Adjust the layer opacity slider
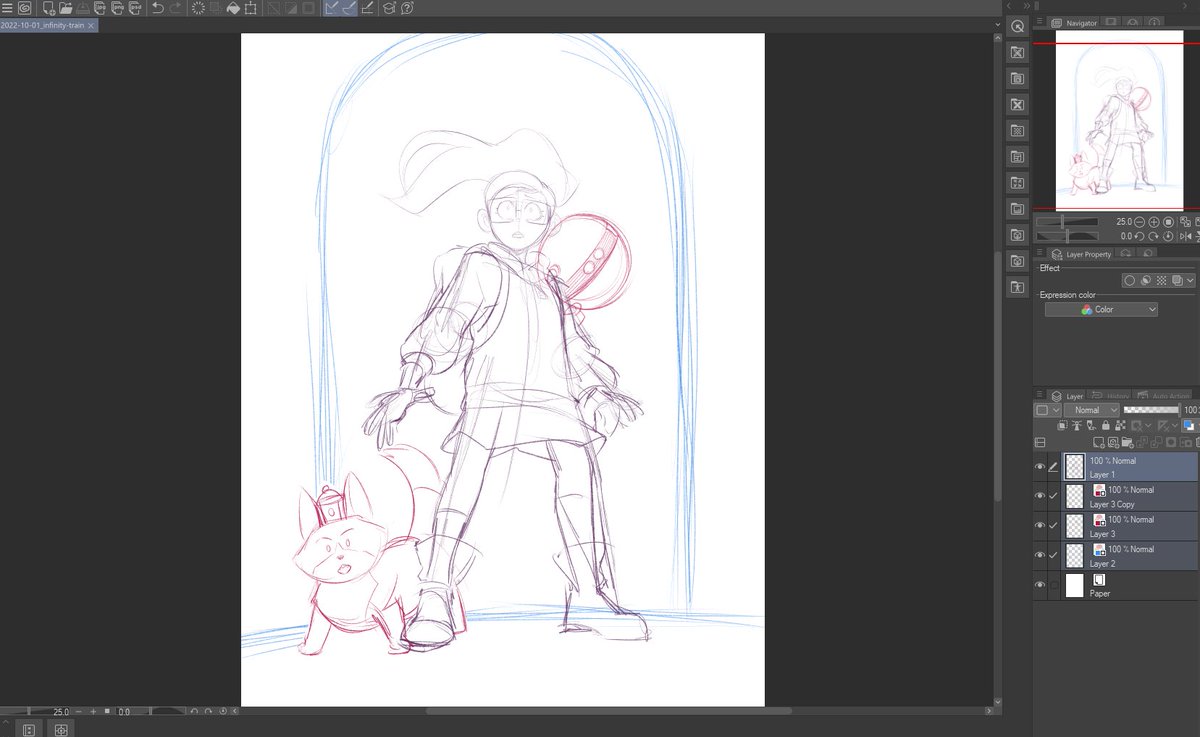 click(1152, 410)
